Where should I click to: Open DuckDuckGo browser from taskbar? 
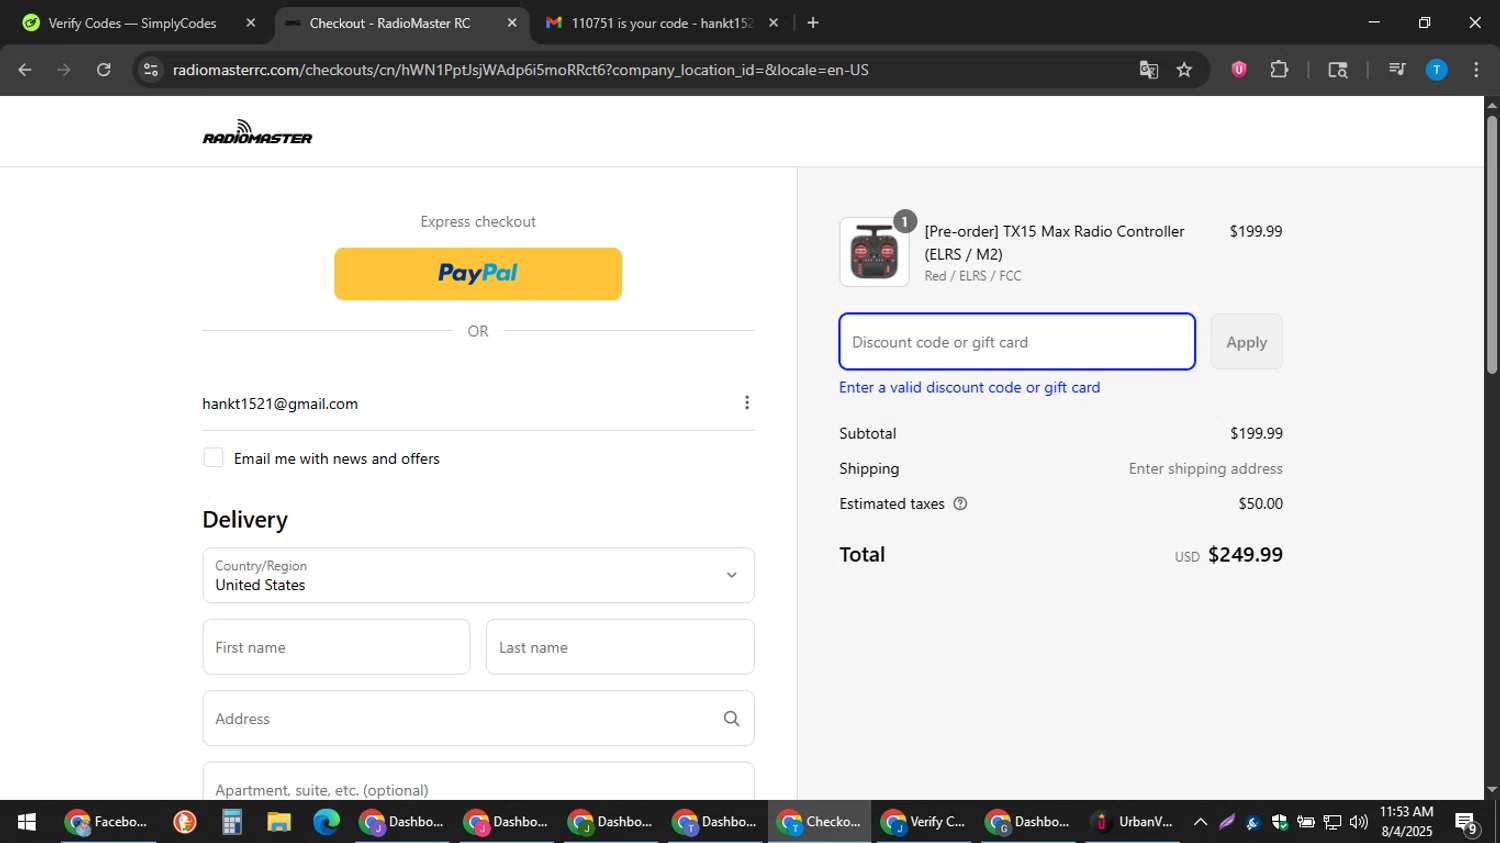point(184,822)
